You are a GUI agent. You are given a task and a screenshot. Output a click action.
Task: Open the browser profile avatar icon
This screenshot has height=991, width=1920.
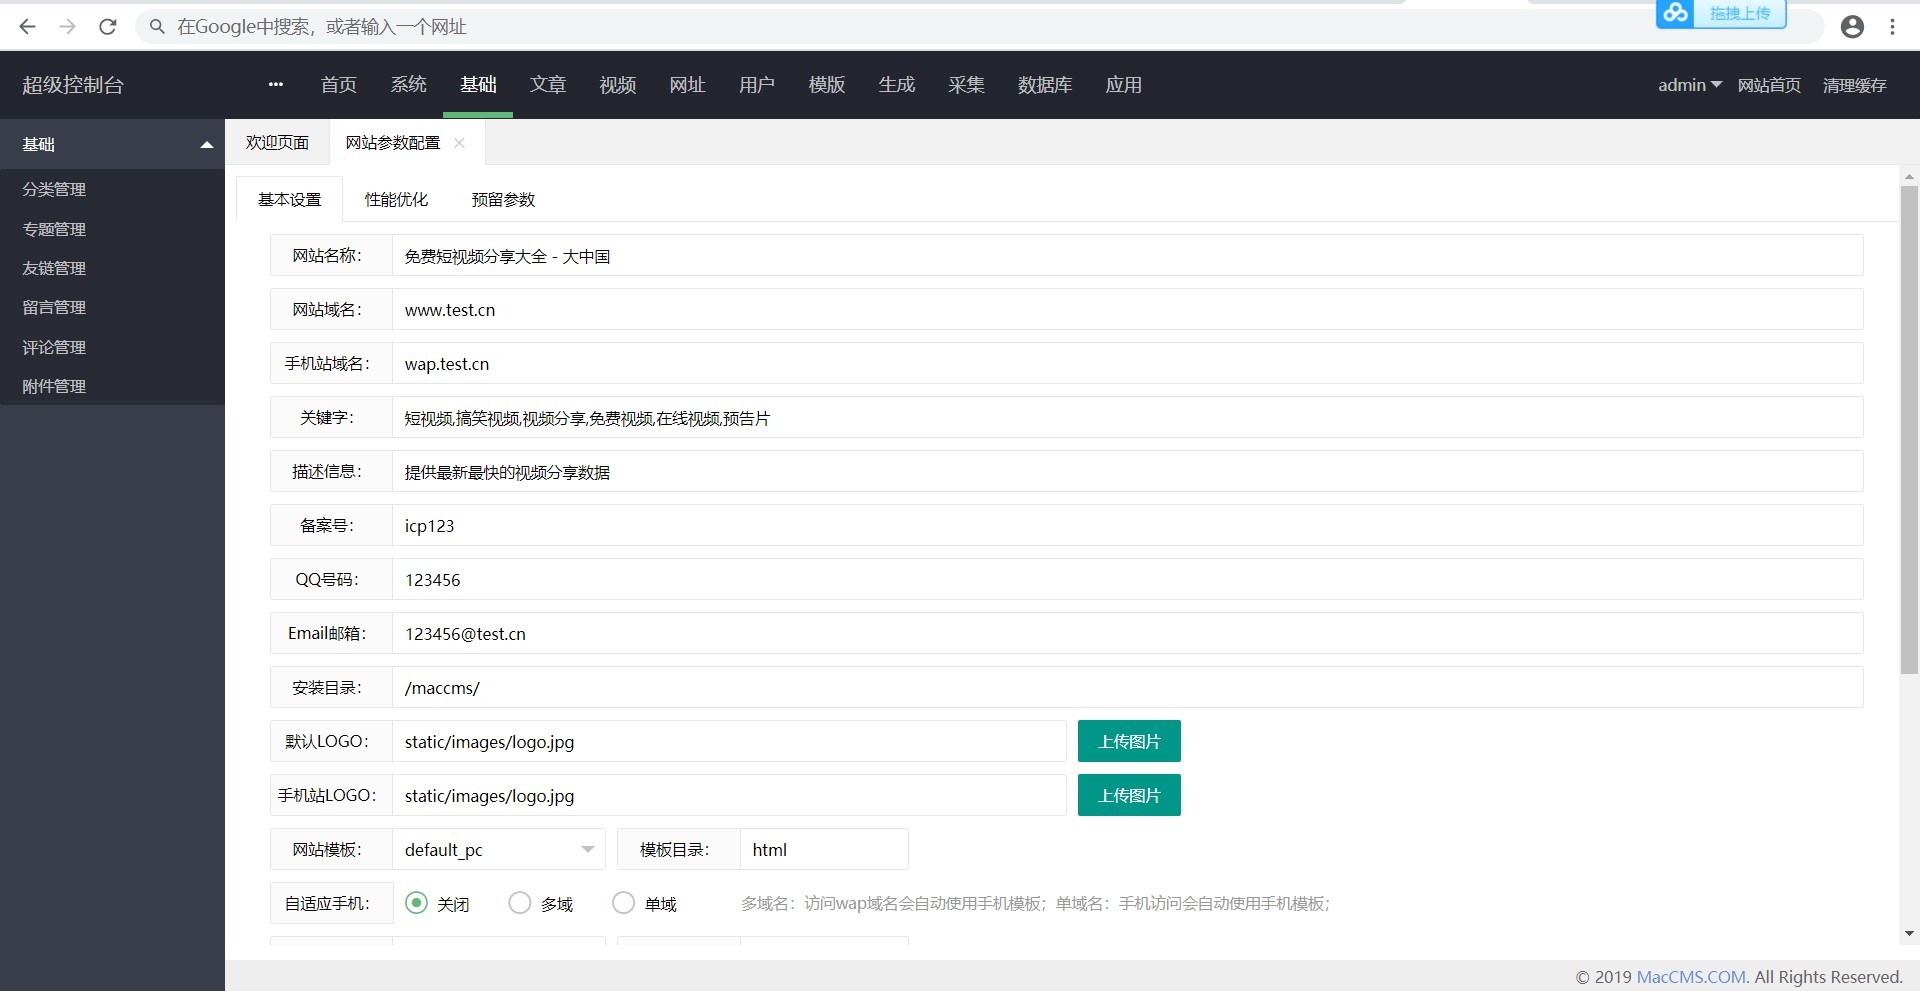(1852, 27)
